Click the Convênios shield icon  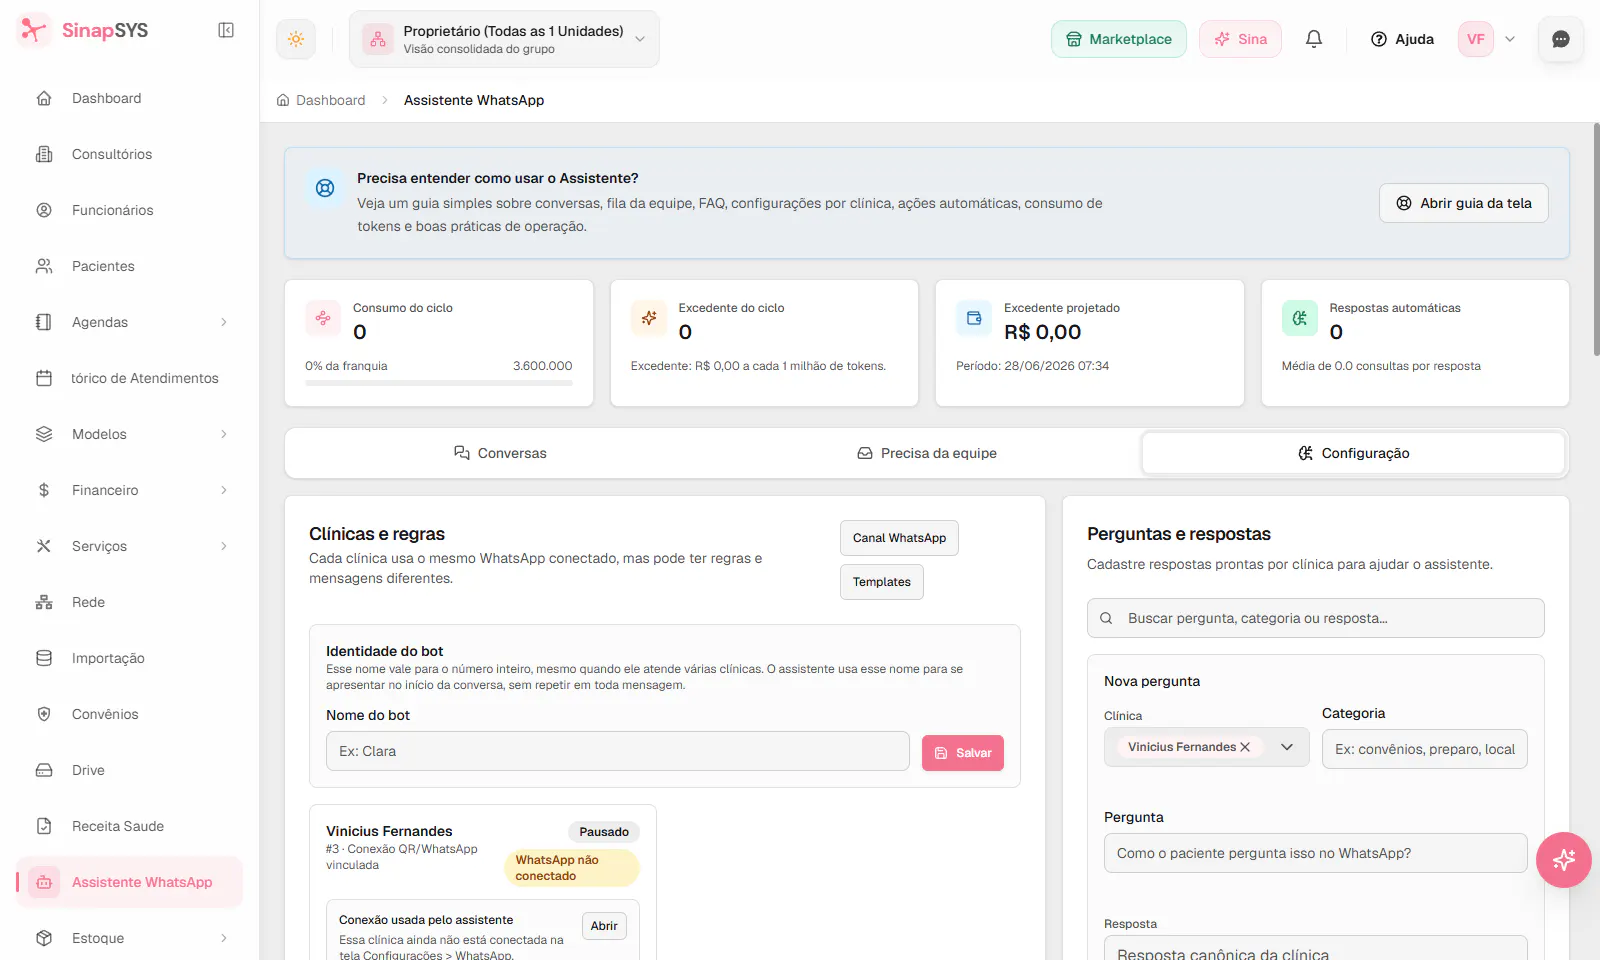(44, 714)
